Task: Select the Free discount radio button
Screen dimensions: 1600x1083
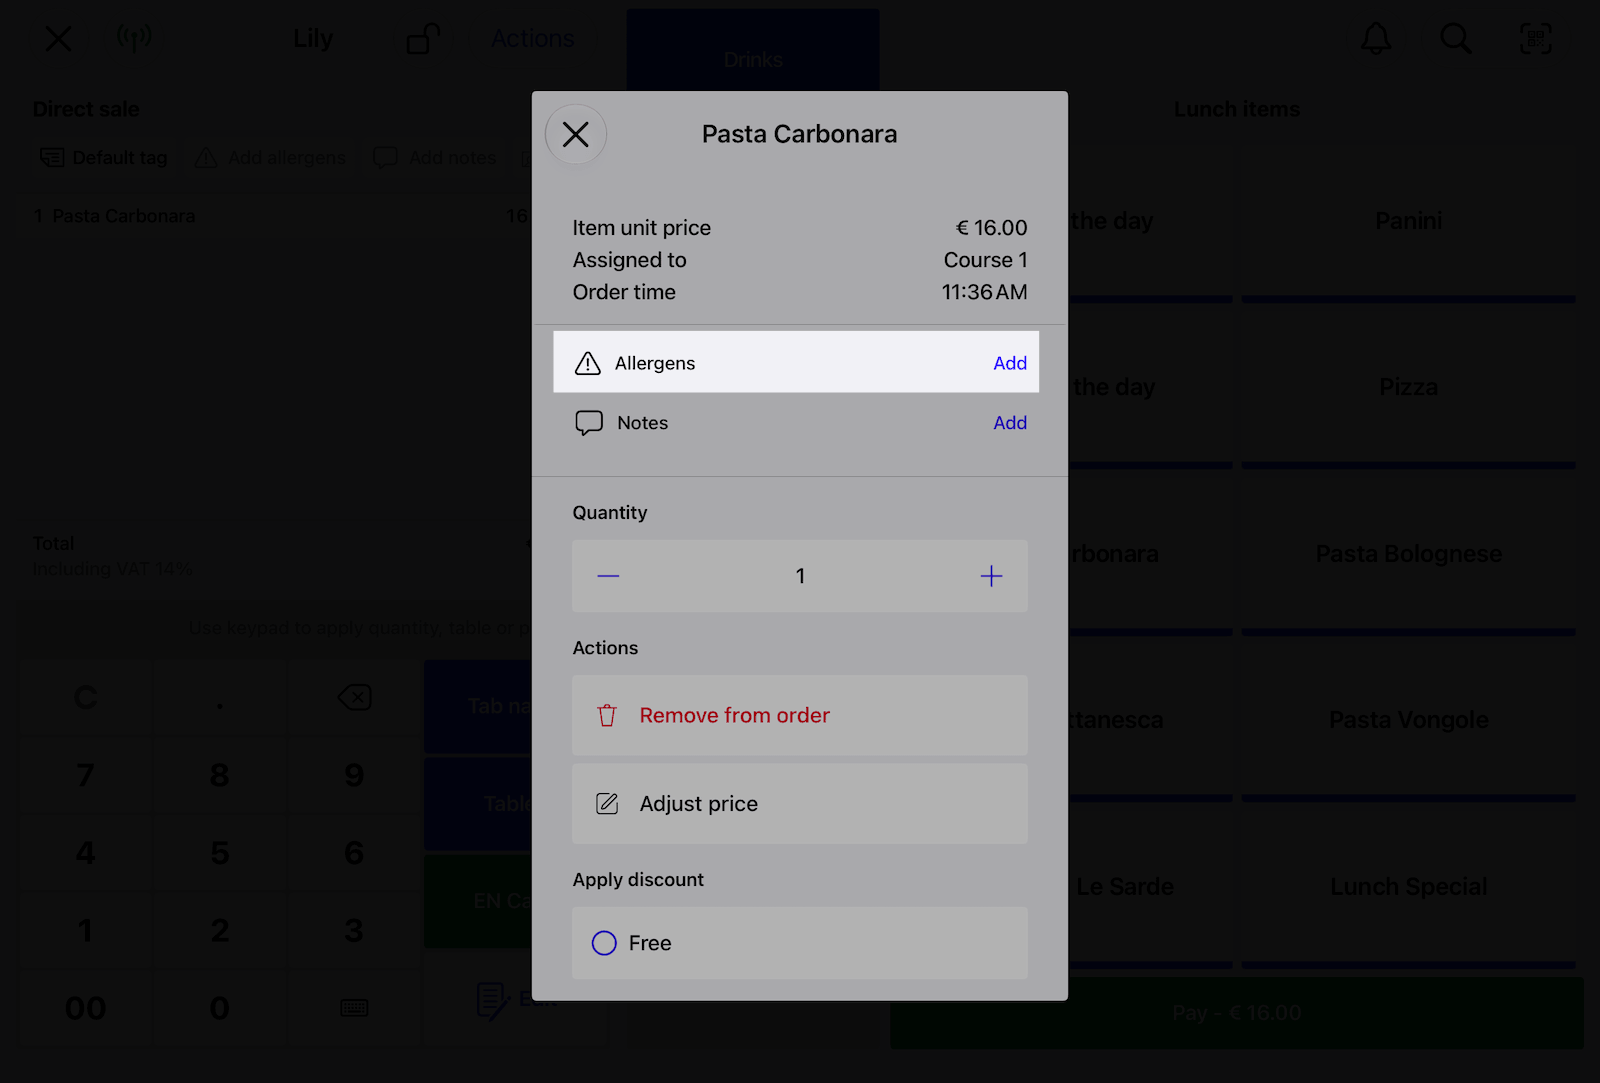Action: (604, 943)
